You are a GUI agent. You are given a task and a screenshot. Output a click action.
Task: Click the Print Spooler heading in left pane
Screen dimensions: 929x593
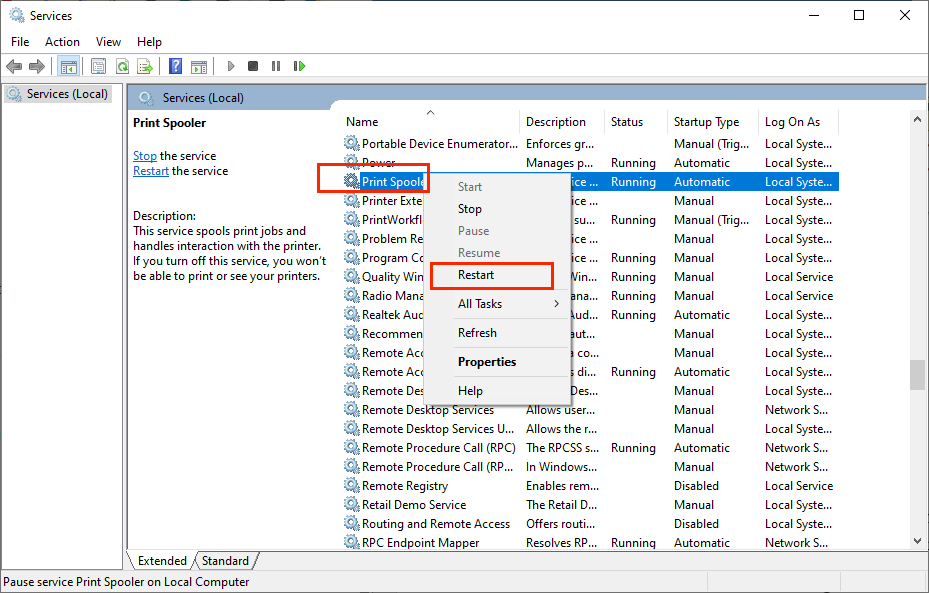(x=169, y=123)
